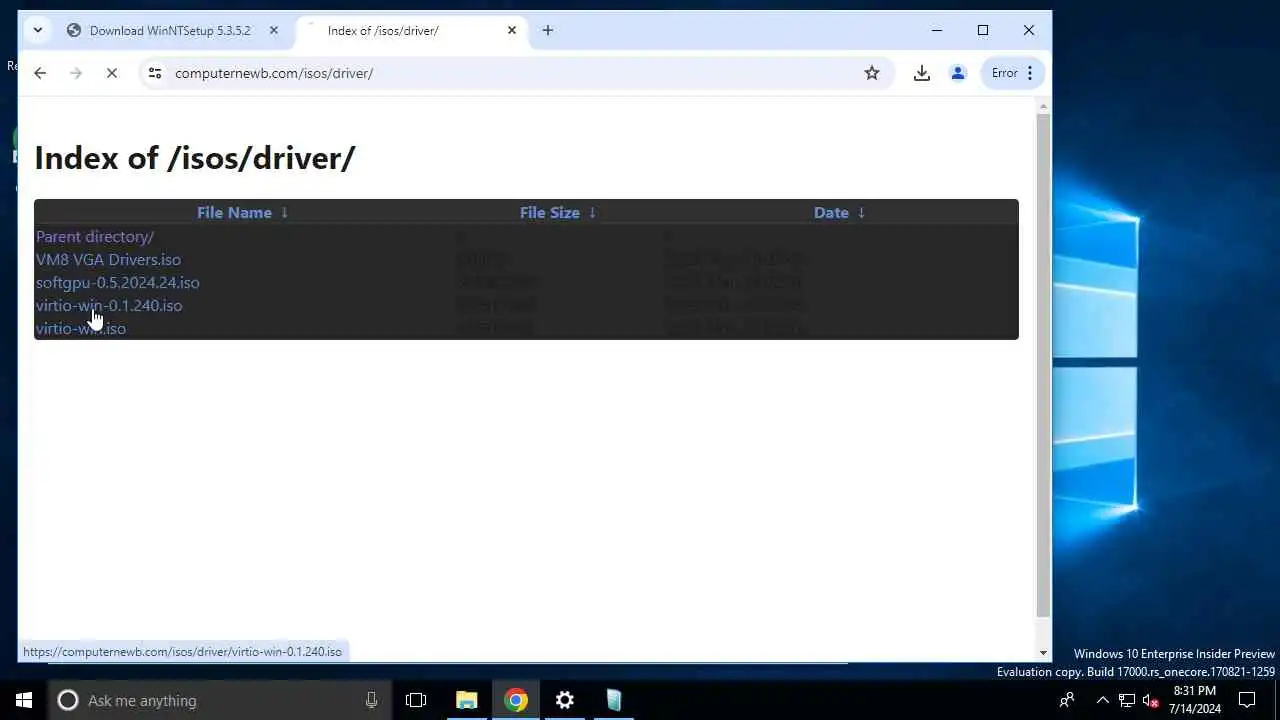Screen dimensions: 1280x720
Task: Open the network status tray icon
Action: (x=1127, y=700)
